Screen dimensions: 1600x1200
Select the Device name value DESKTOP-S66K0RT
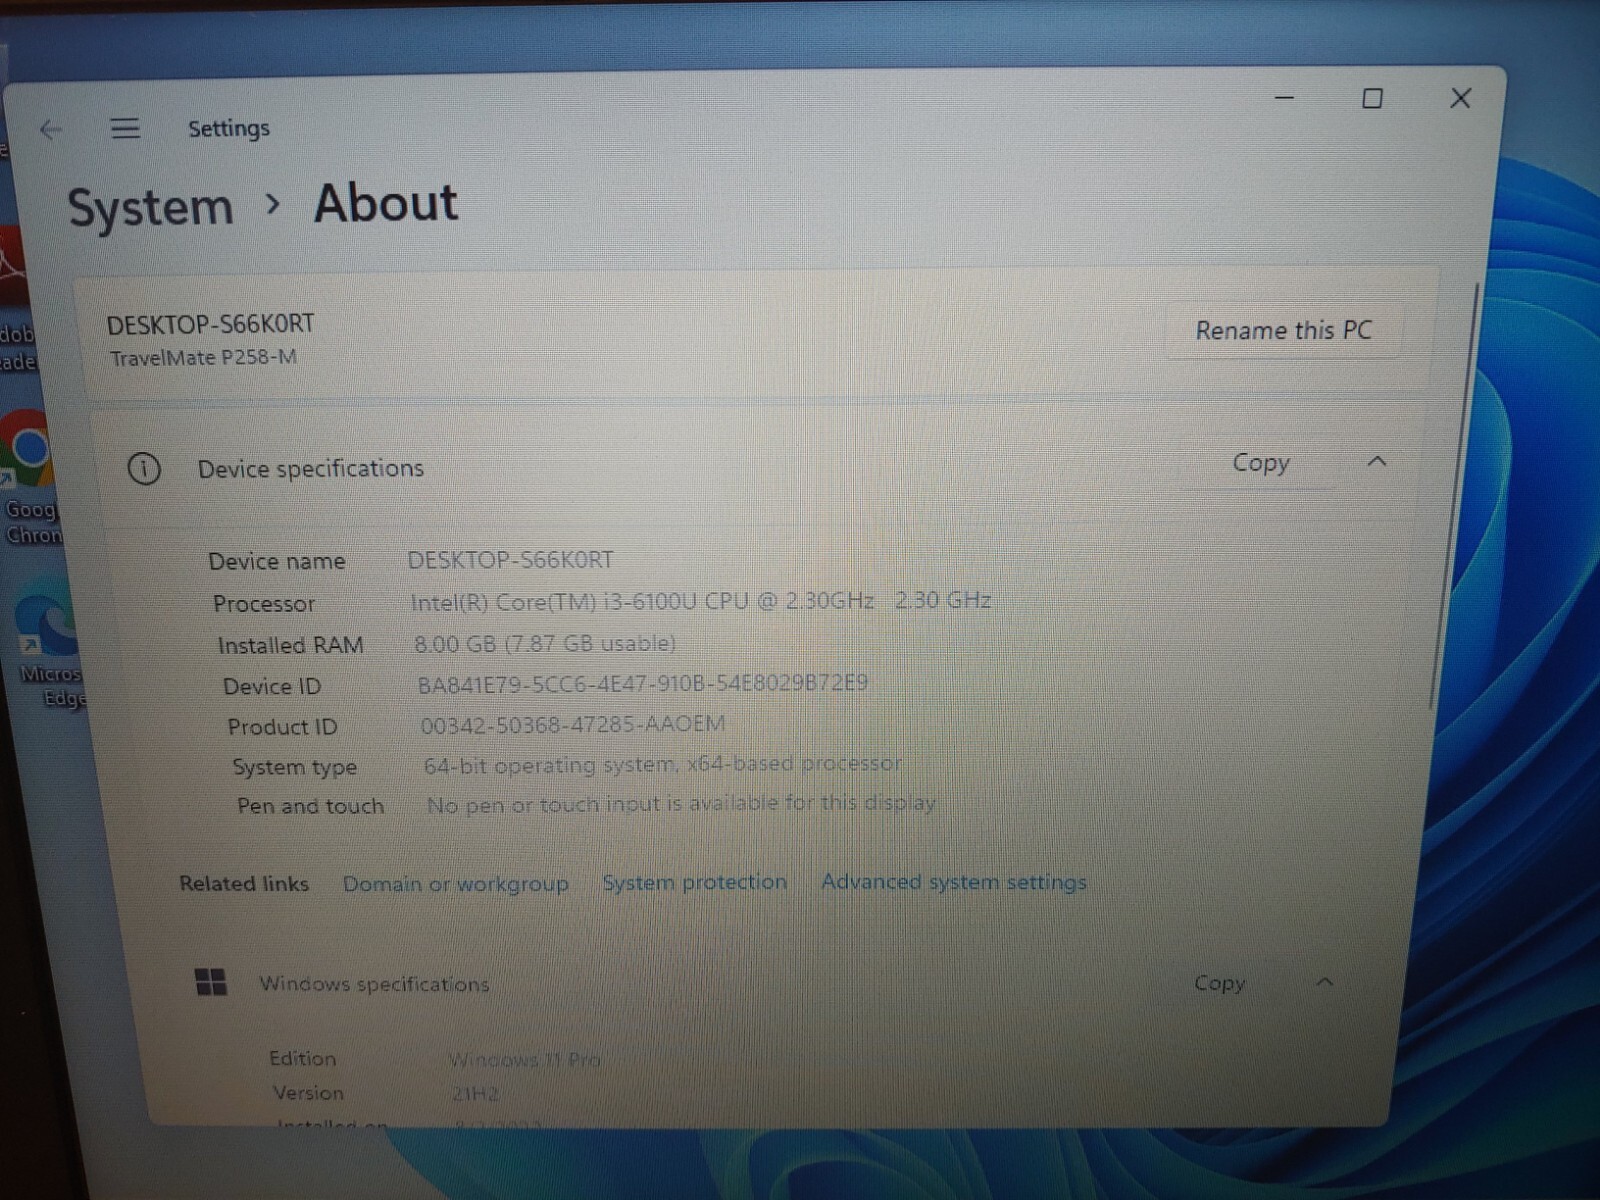point(510,560)
